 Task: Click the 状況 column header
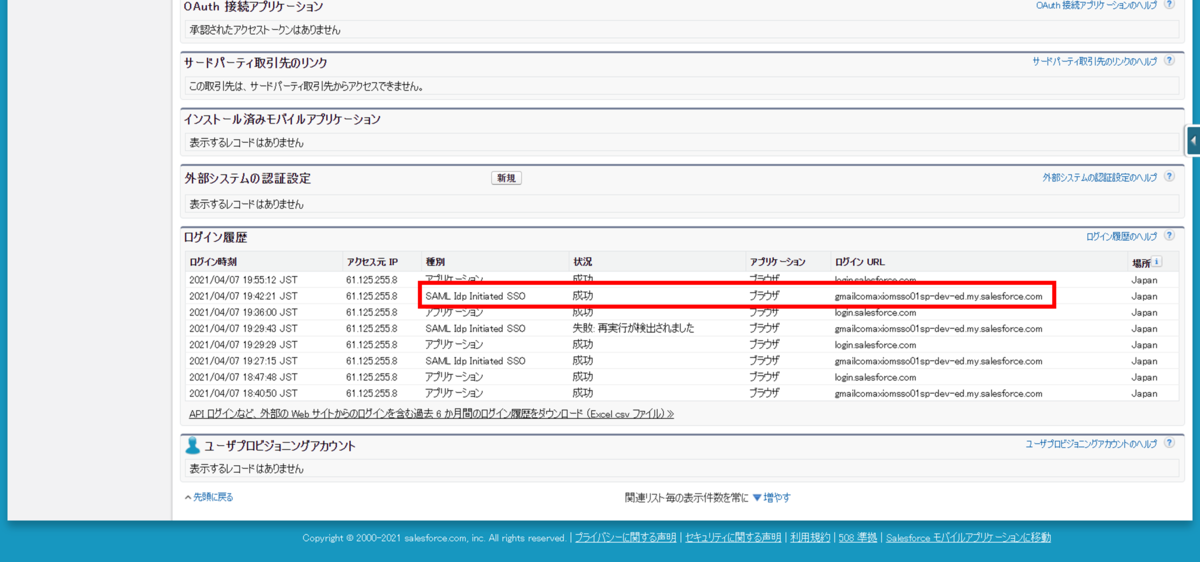pyautogui.click(x=583, y=262)
